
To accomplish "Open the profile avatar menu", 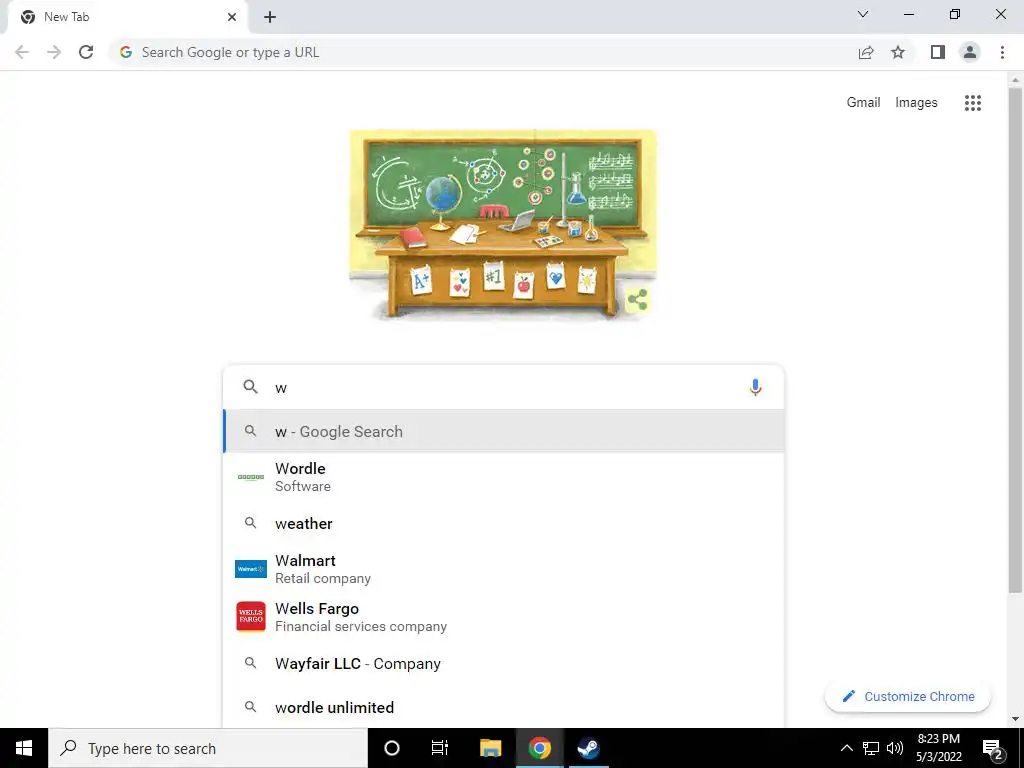I will (970, 52).
